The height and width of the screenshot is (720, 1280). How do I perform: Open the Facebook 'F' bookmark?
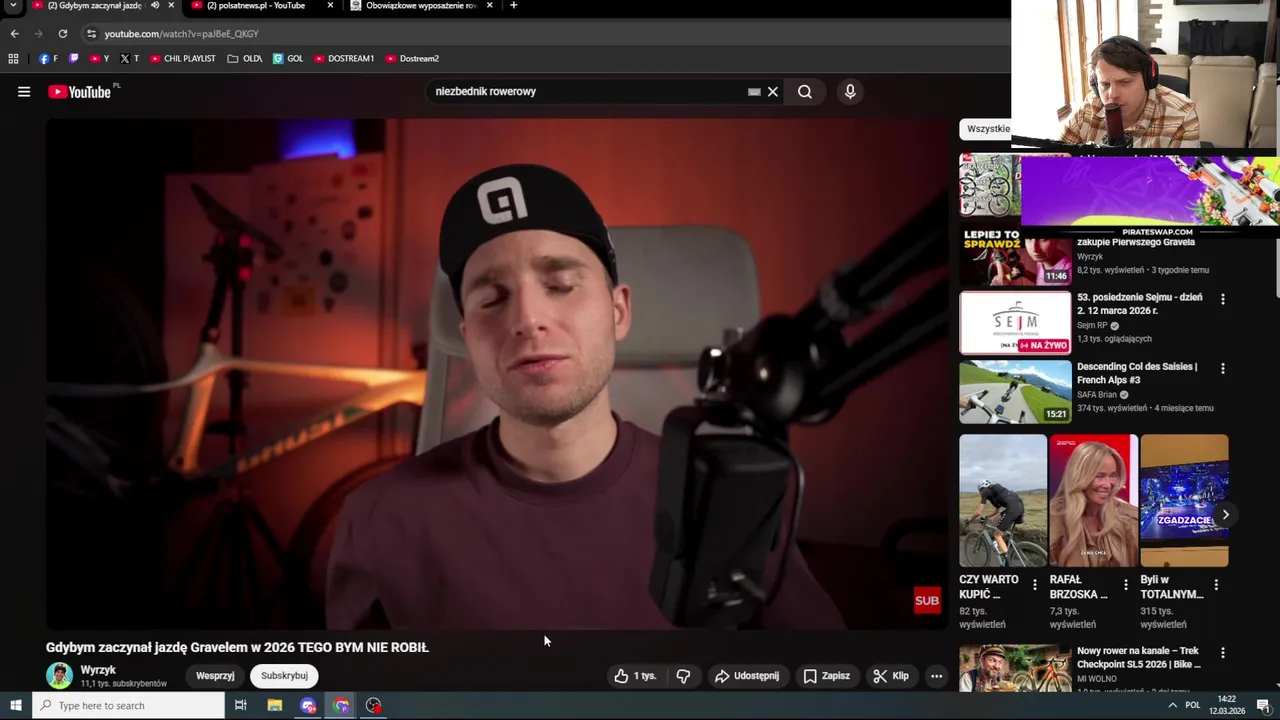point(48,59)
